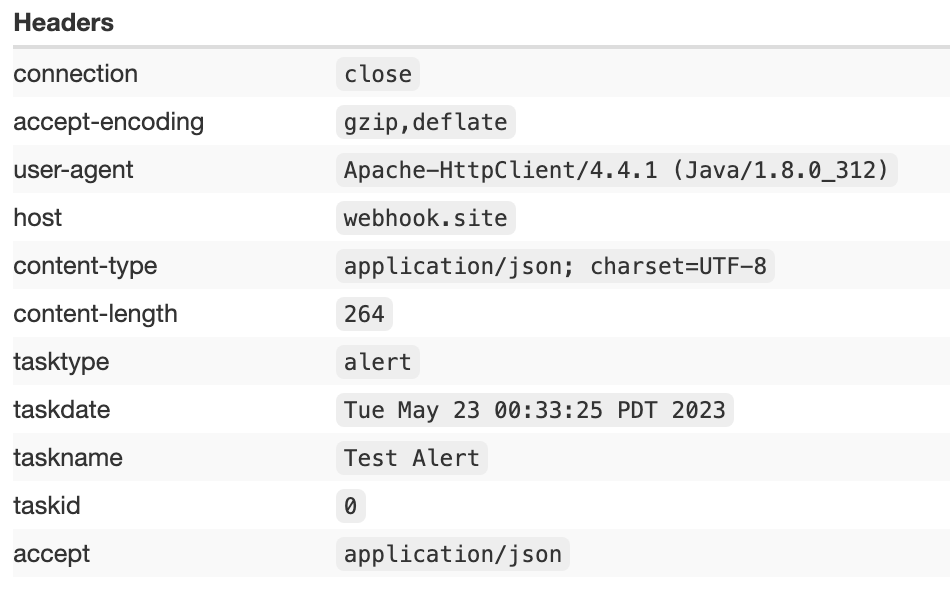Viewport: 950px width, 596px height.
Task: Select the tasktype header label
Action: pyautogui.click(x=61, y=362)
